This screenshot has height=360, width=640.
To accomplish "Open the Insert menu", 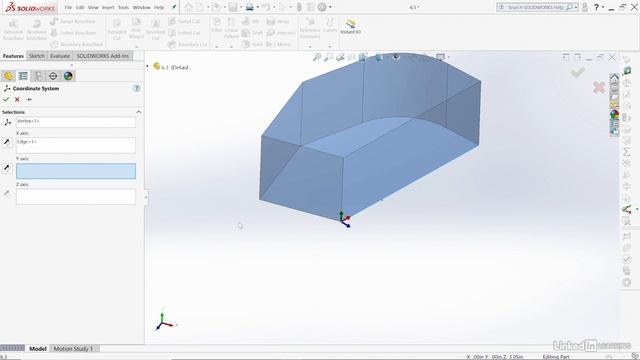I will (108, 7).
